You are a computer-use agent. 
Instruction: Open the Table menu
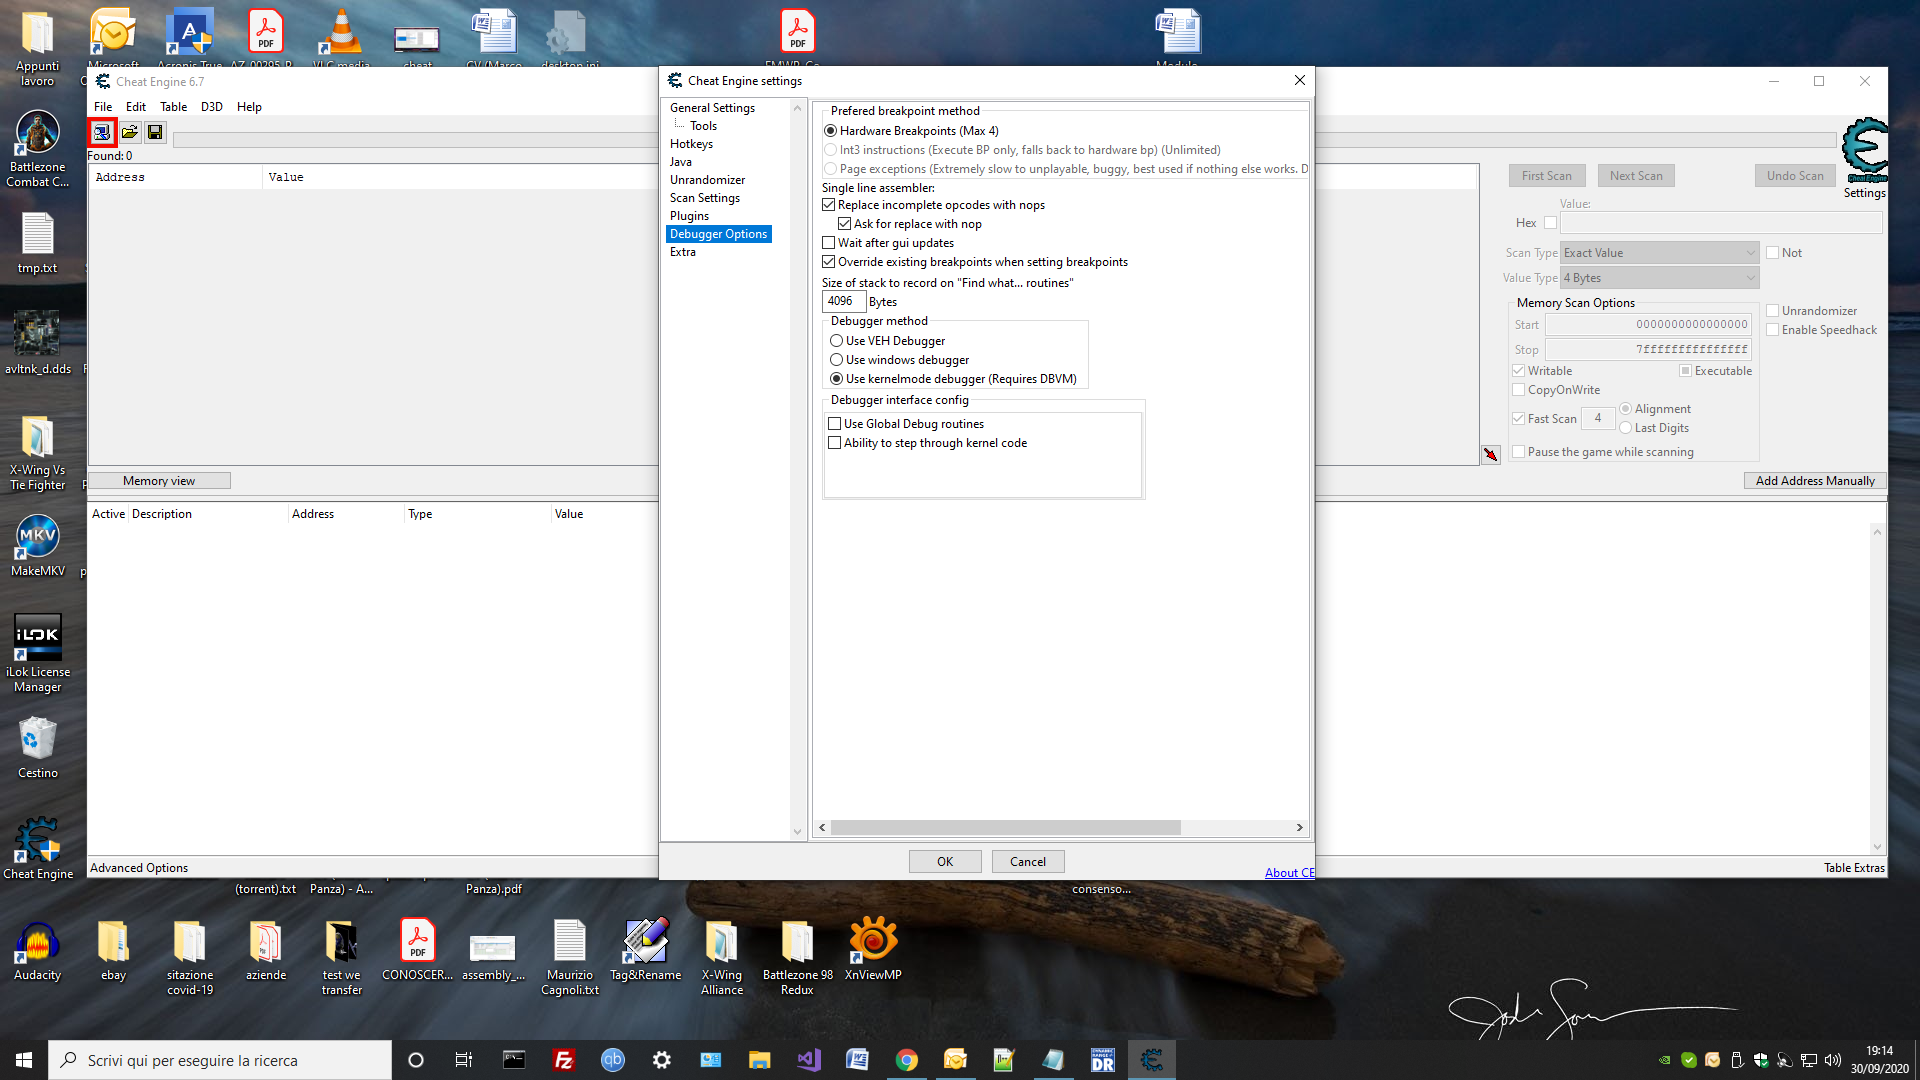coord(173,105)
